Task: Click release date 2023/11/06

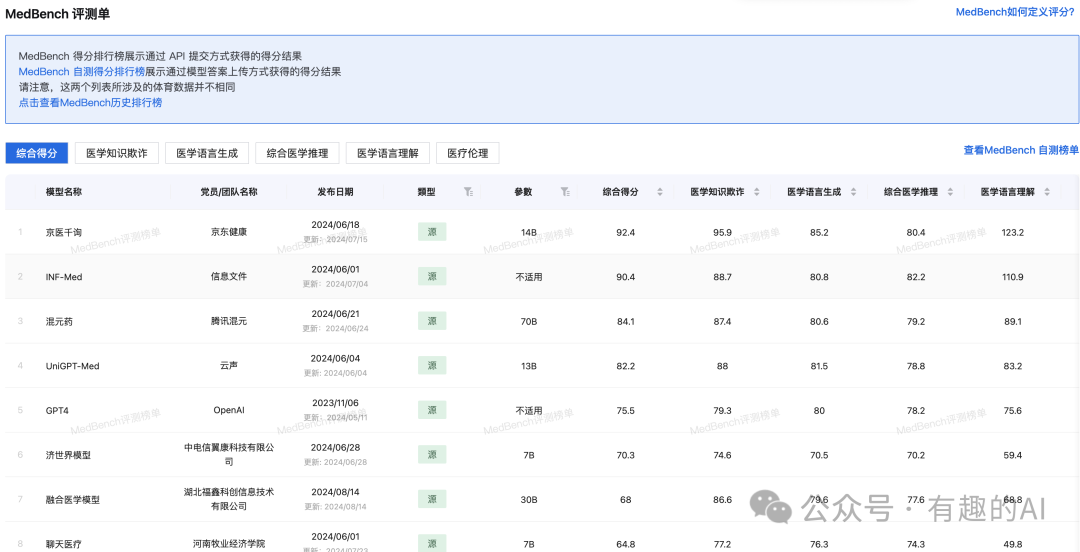Action: (335, 403)
